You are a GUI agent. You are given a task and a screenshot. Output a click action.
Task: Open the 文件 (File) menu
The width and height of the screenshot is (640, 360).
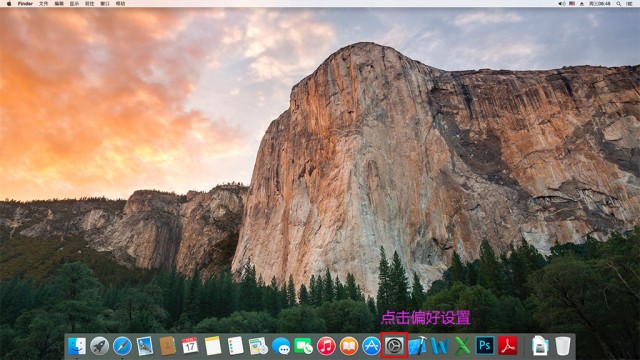(43, 3)
